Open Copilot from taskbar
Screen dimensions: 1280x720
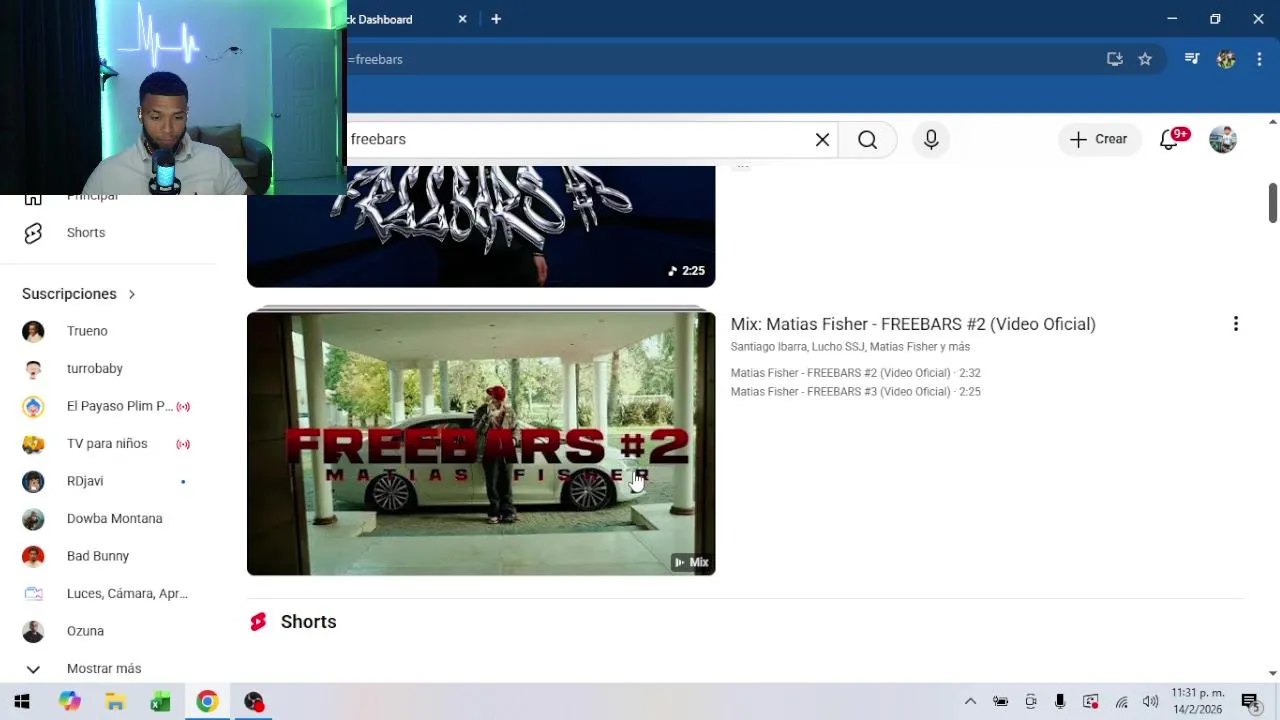69,702
